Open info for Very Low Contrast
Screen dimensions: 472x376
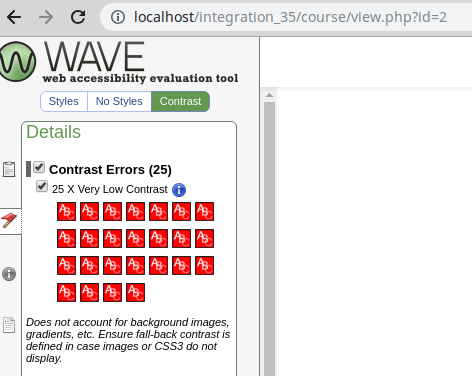(x=179, y=190)
